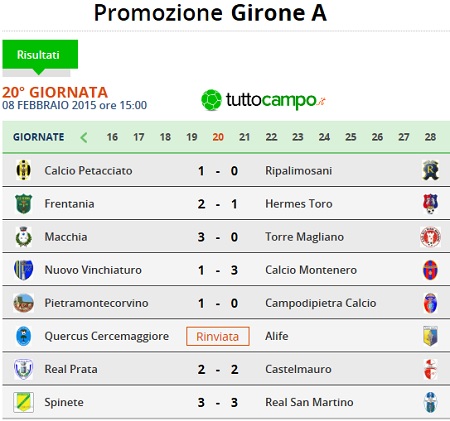450x421 pixels.
Task: Click the Rinviata status box
Action: point(218,336)
